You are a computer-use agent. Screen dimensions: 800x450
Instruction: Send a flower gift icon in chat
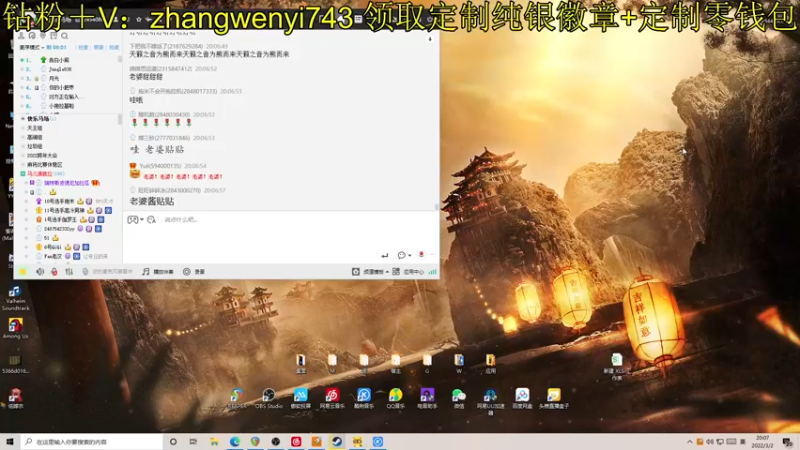pyautogui.click(x=421, y=255)
